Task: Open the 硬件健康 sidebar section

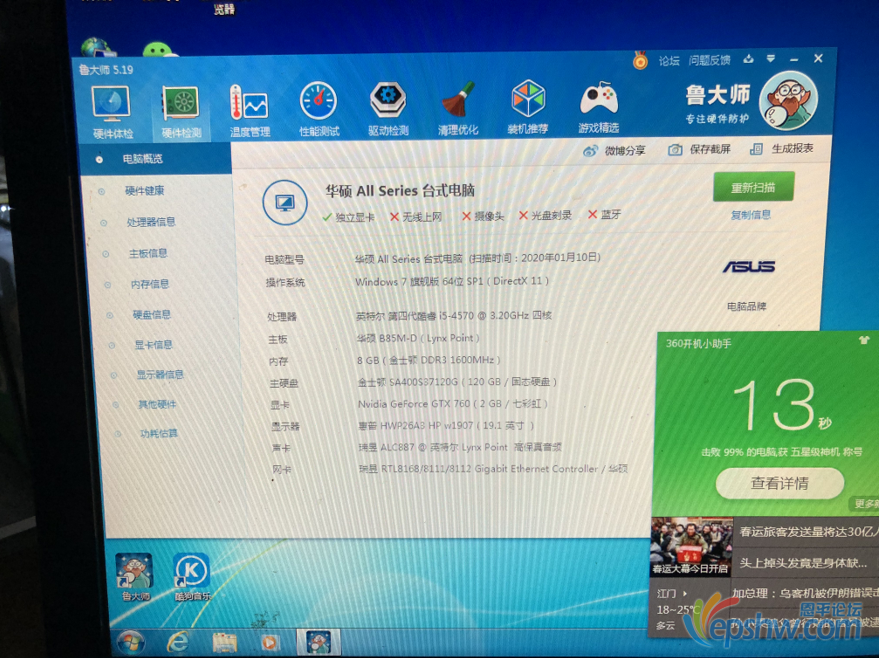Action: (x=144, y=191)
